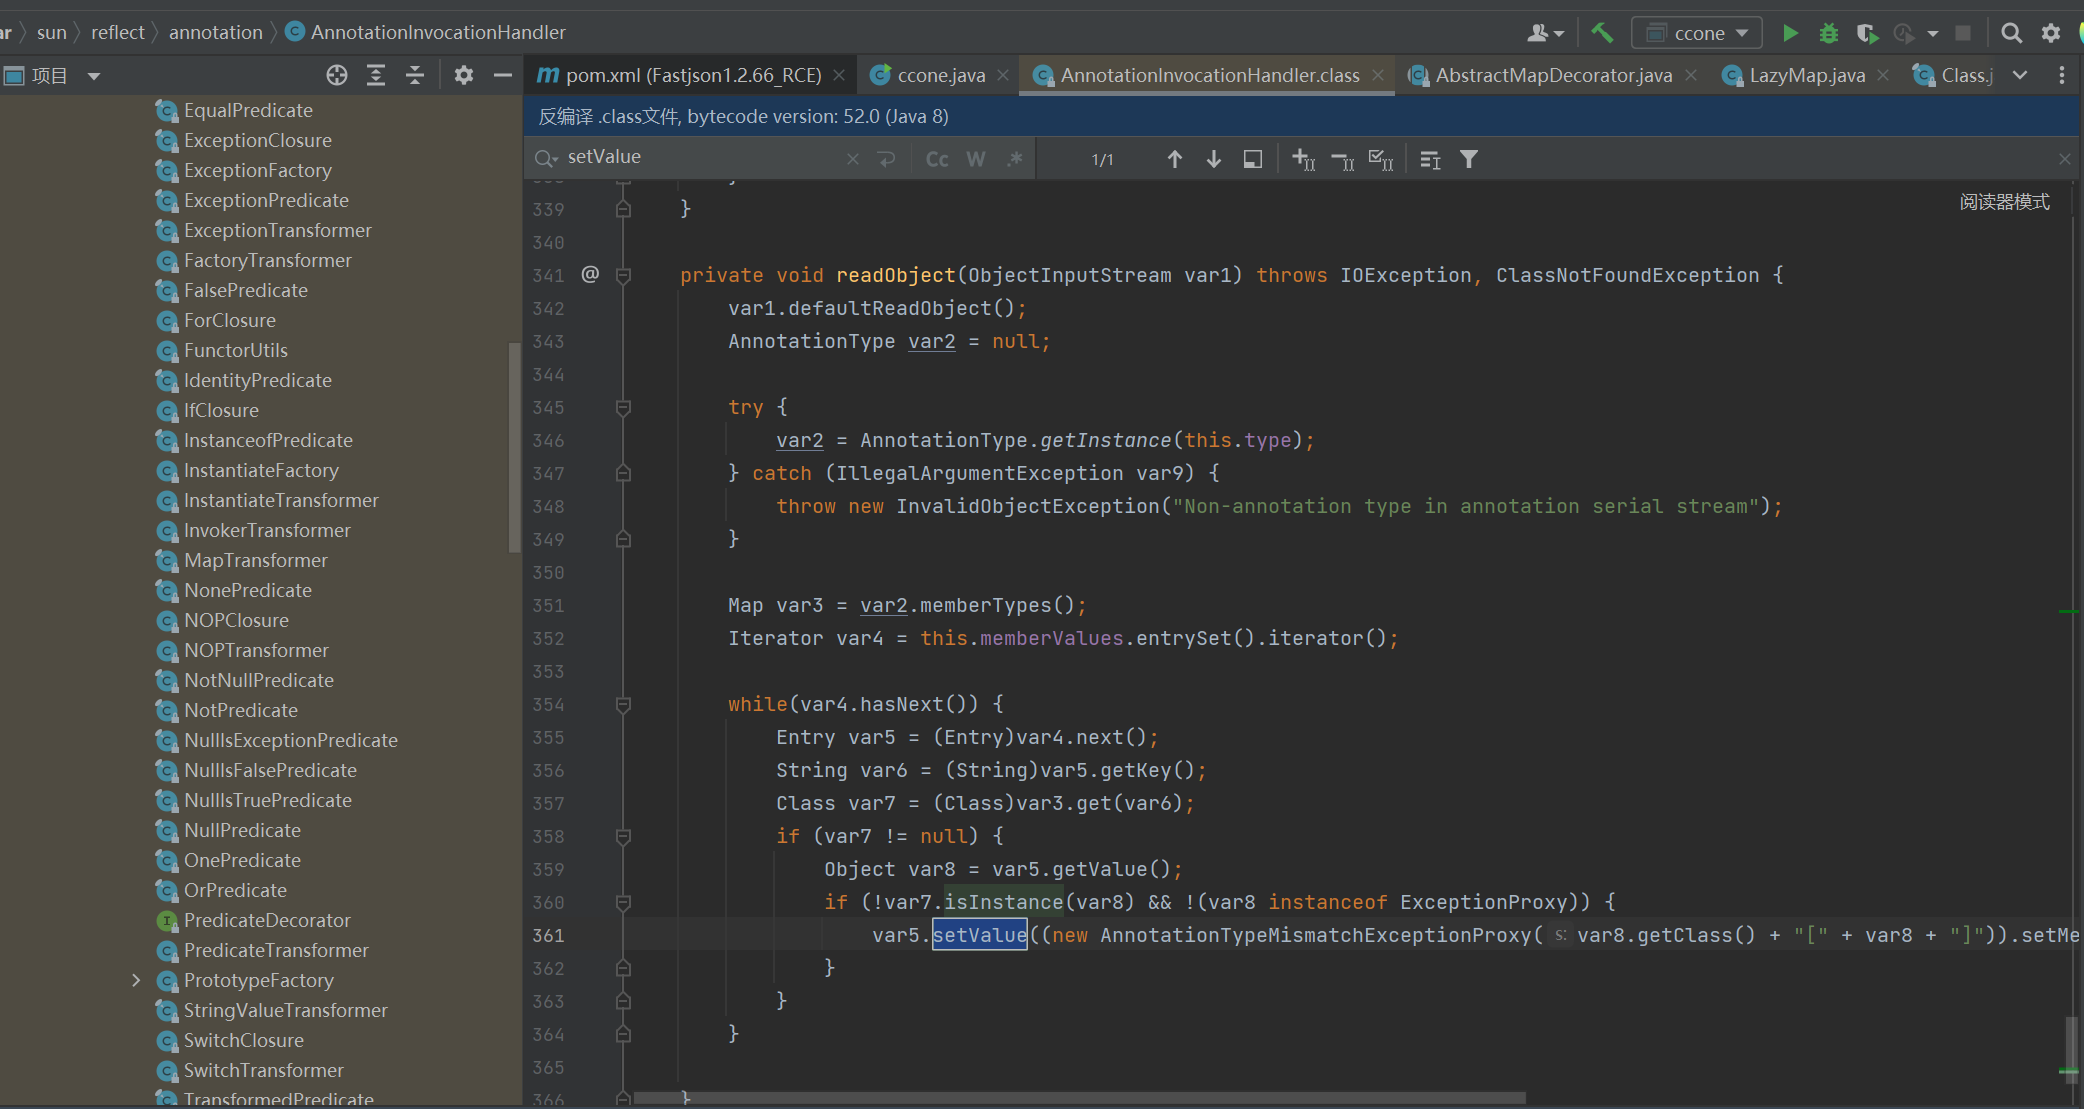Go to previous search occurrence
The width and height of the screenshot is (2084, 1109).
(1175, 159)
